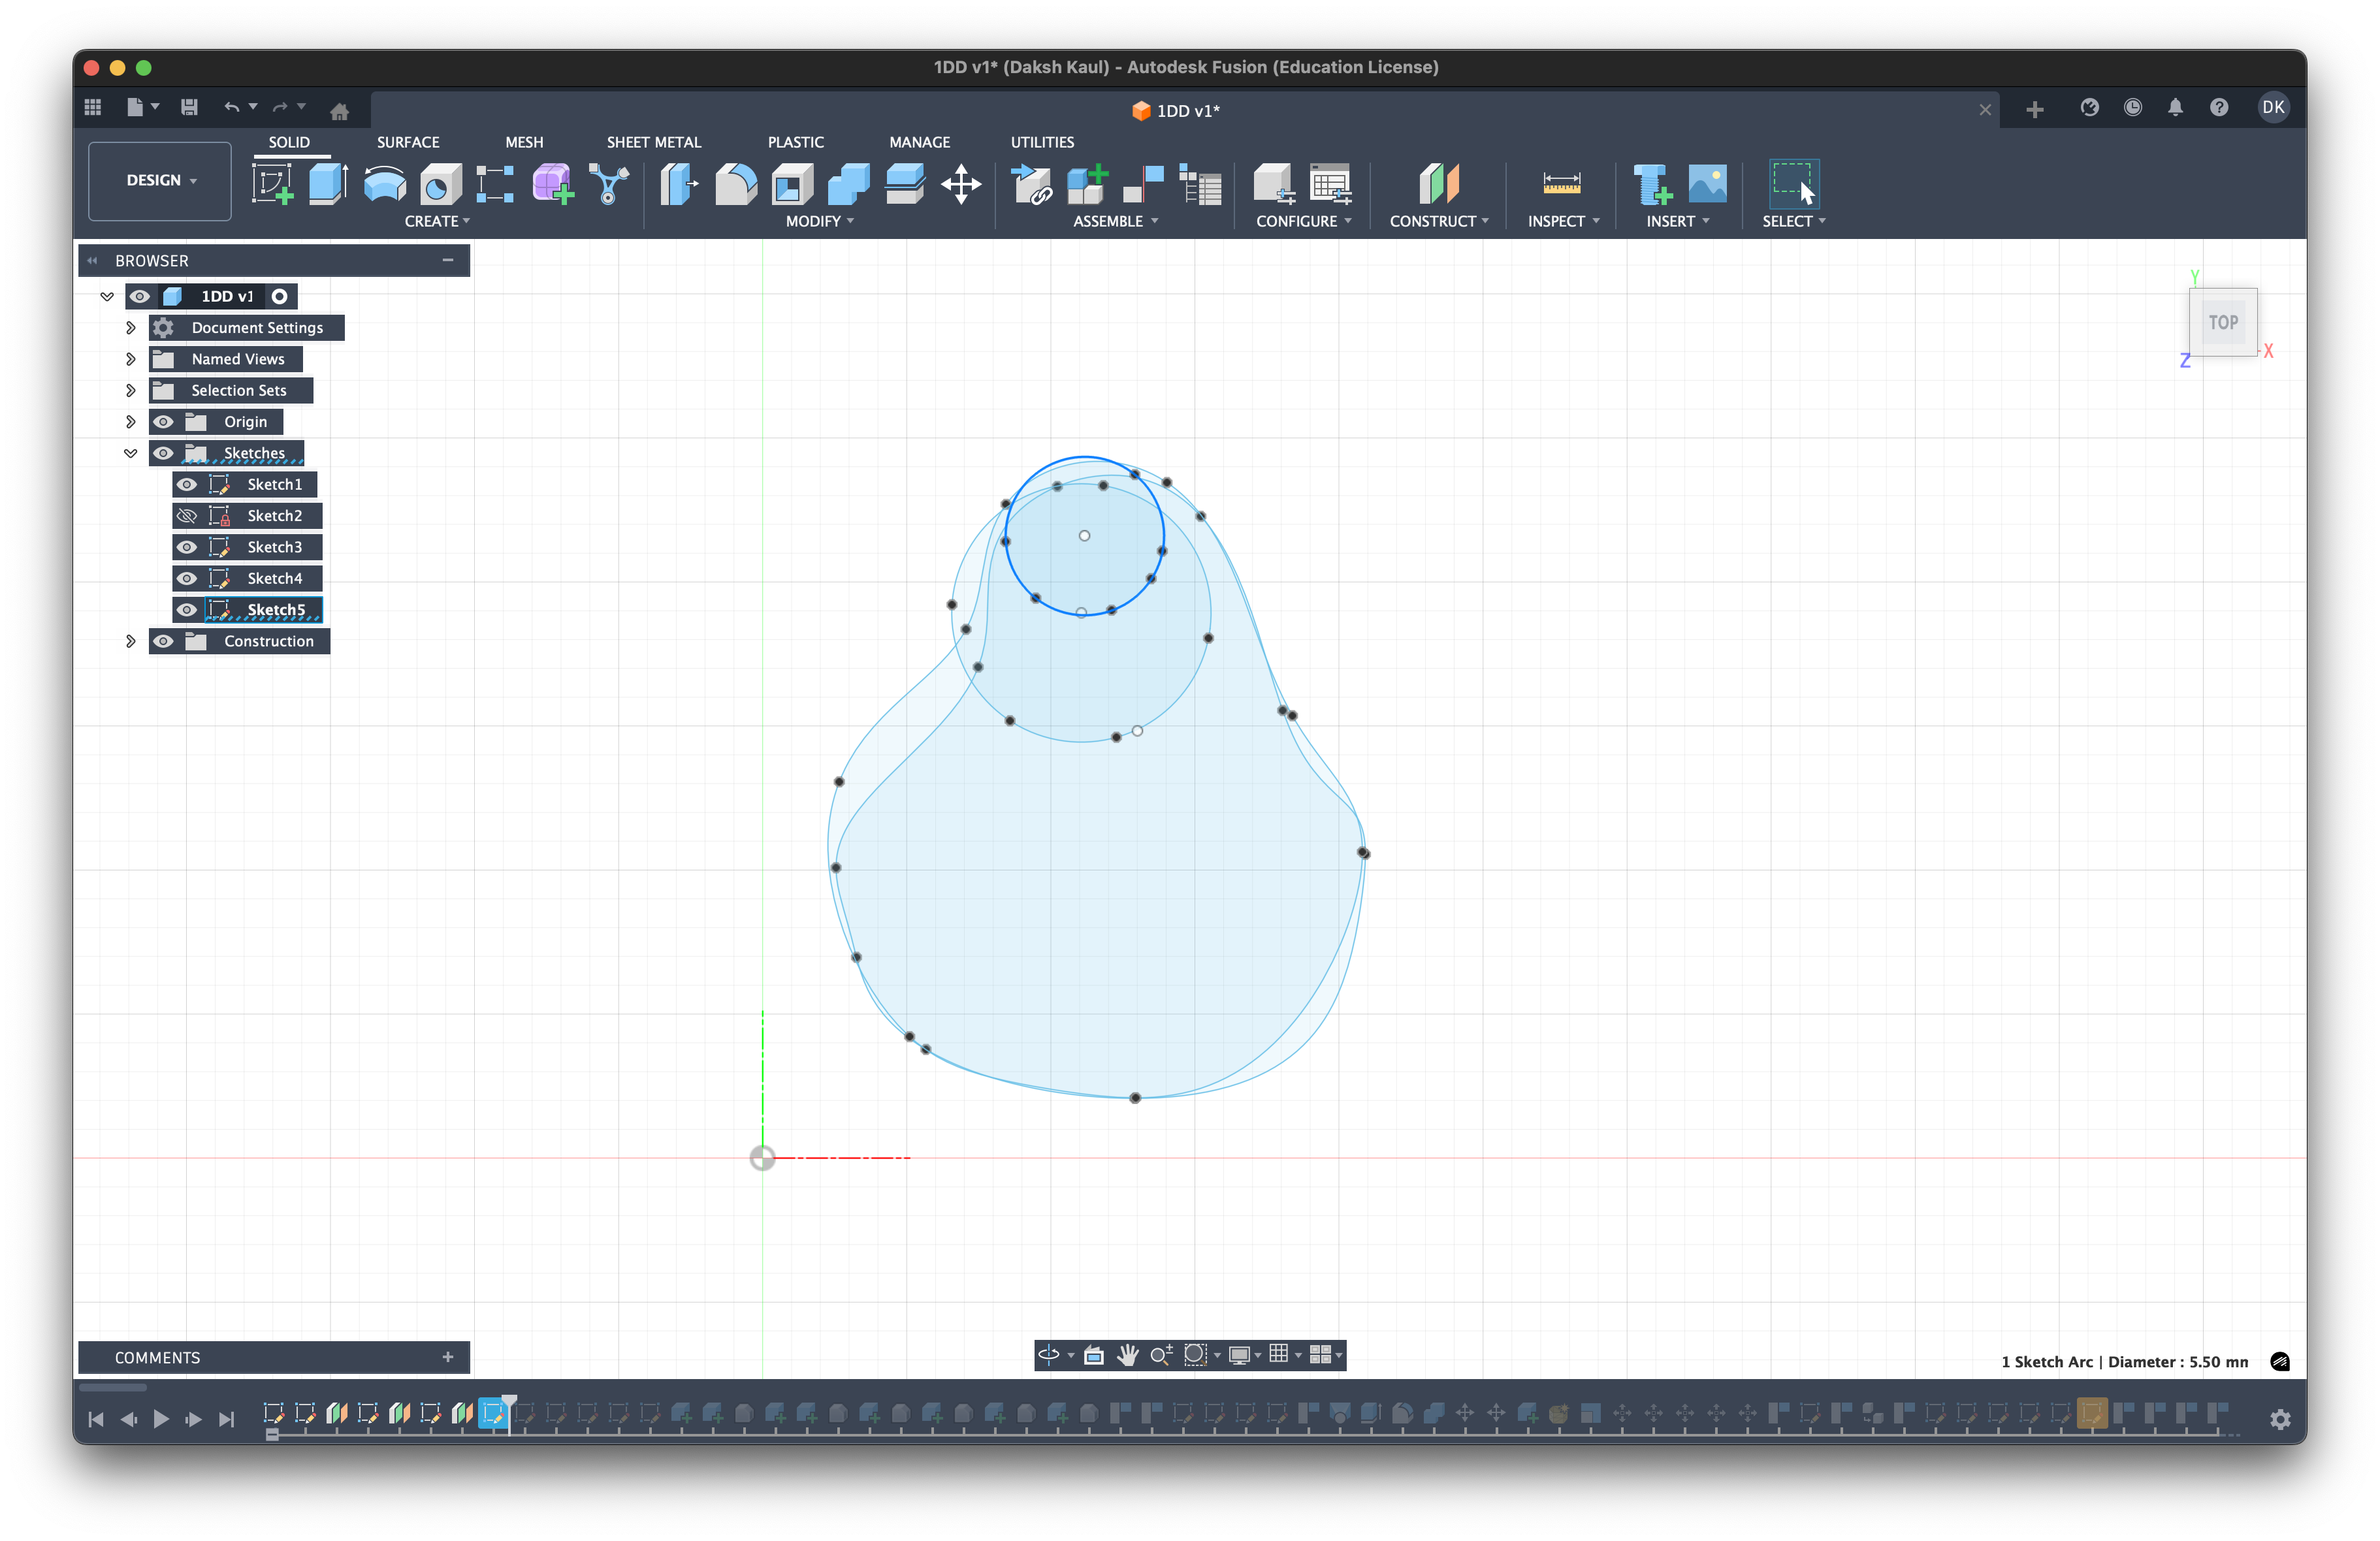Add a new comment with the plus button

coord(447,1357)
